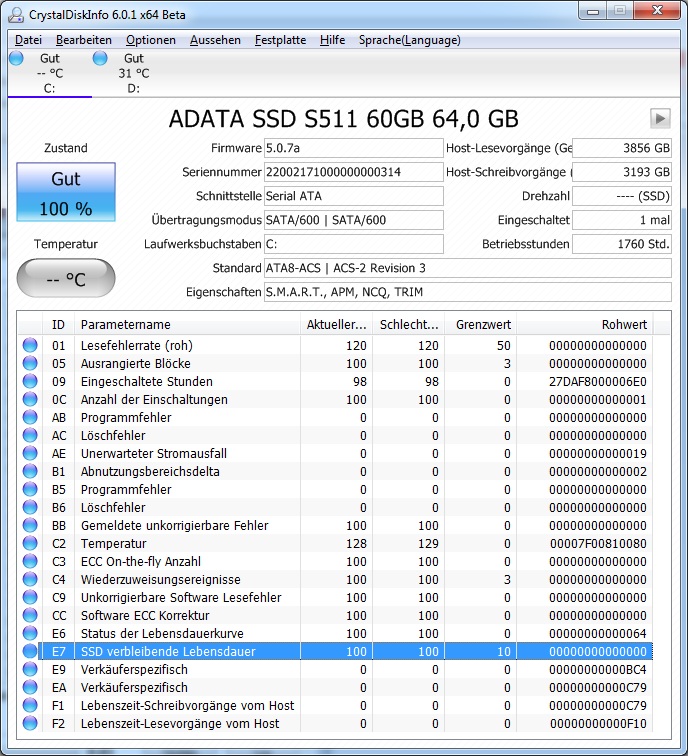Click the status orb for Eingeschaltete Stunden
Image resolution: width=688 pixels, height=756 pixels.
[30, 381]
